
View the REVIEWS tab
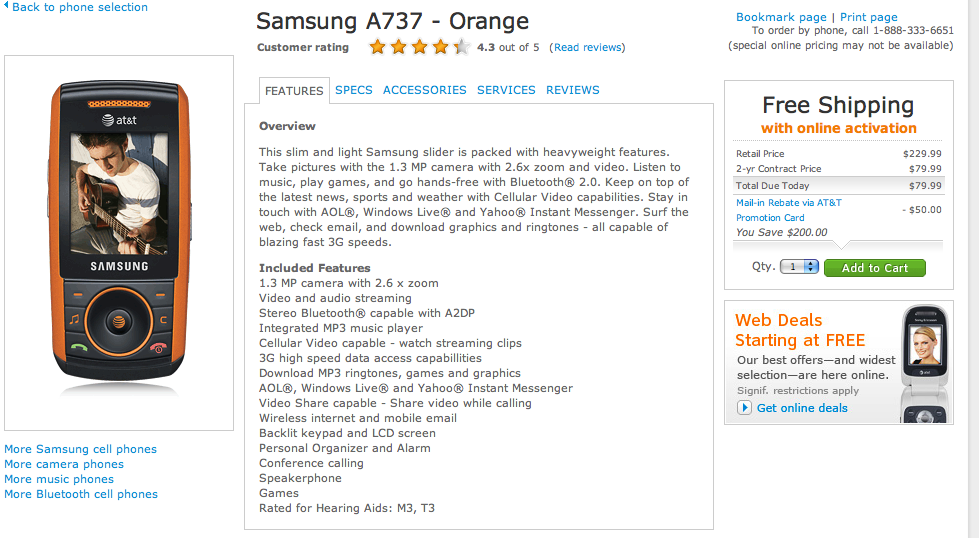573,90
